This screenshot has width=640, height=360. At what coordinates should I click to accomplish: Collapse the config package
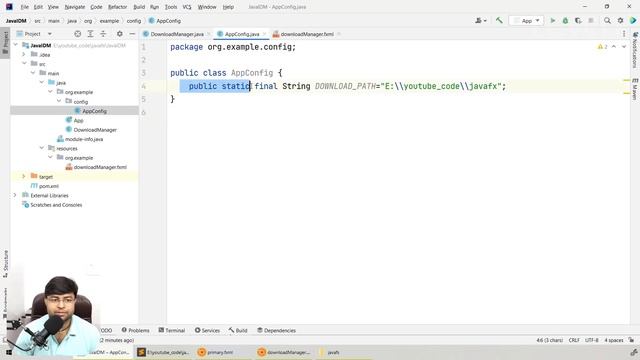pos(59,101)
